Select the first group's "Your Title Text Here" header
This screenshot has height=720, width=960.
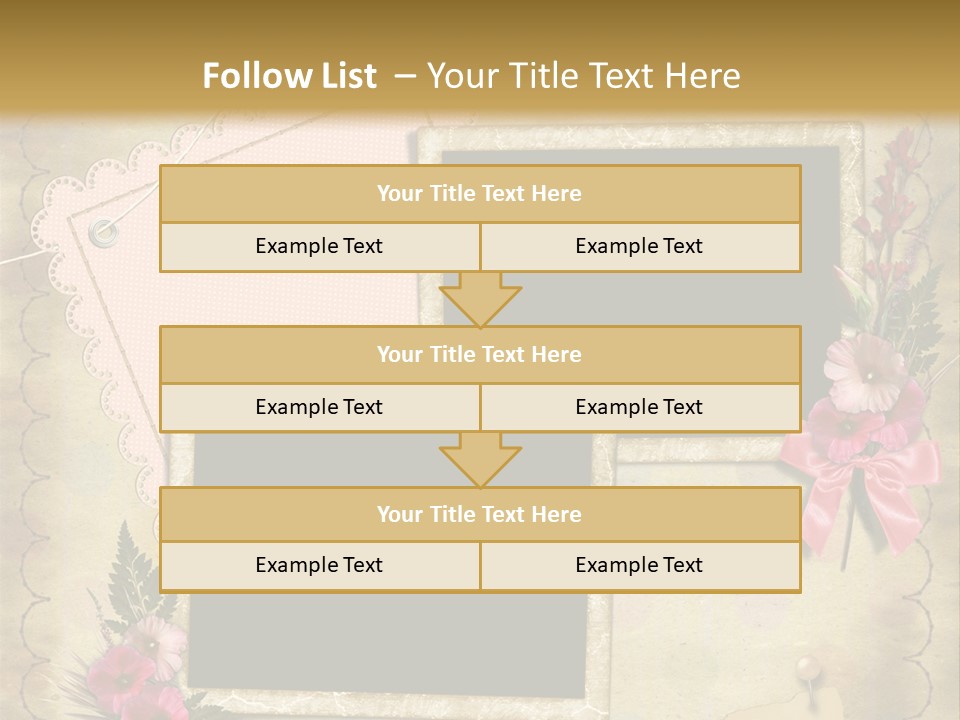(479, 194)
